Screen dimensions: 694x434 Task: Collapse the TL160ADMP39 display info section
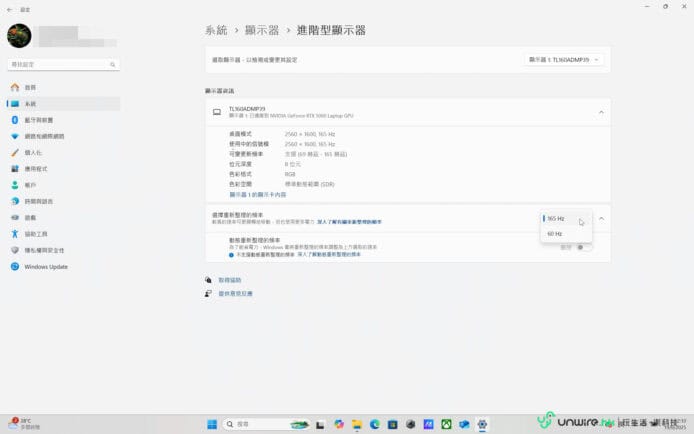click(601, 112)
